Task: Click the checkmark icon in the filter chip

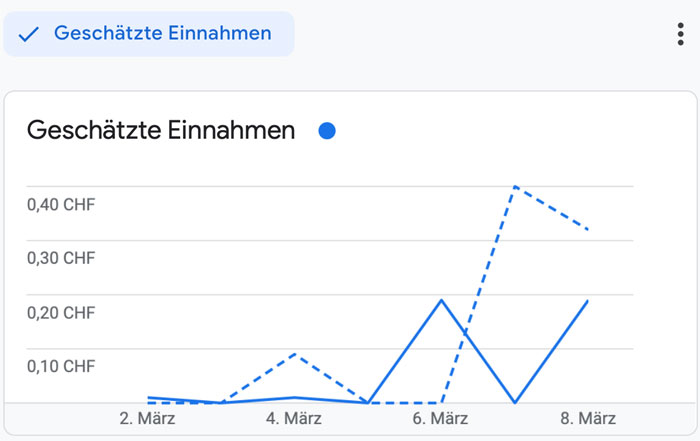Action: pyautogui.click(x=29, y=34)
